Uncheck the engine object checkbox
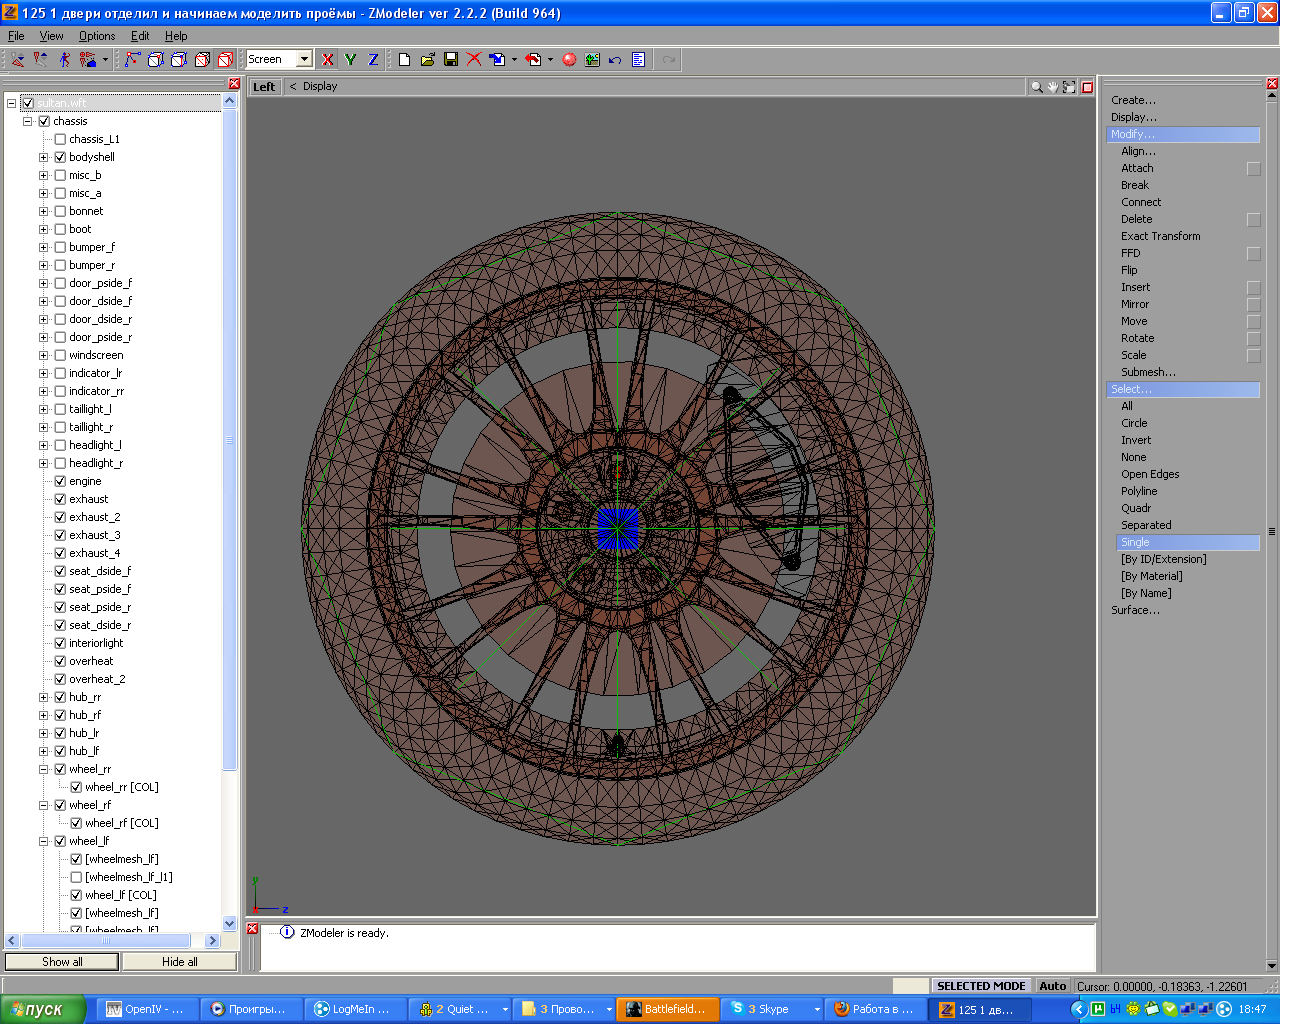Screen dimensions: 1296x1024 click(60, 481)
